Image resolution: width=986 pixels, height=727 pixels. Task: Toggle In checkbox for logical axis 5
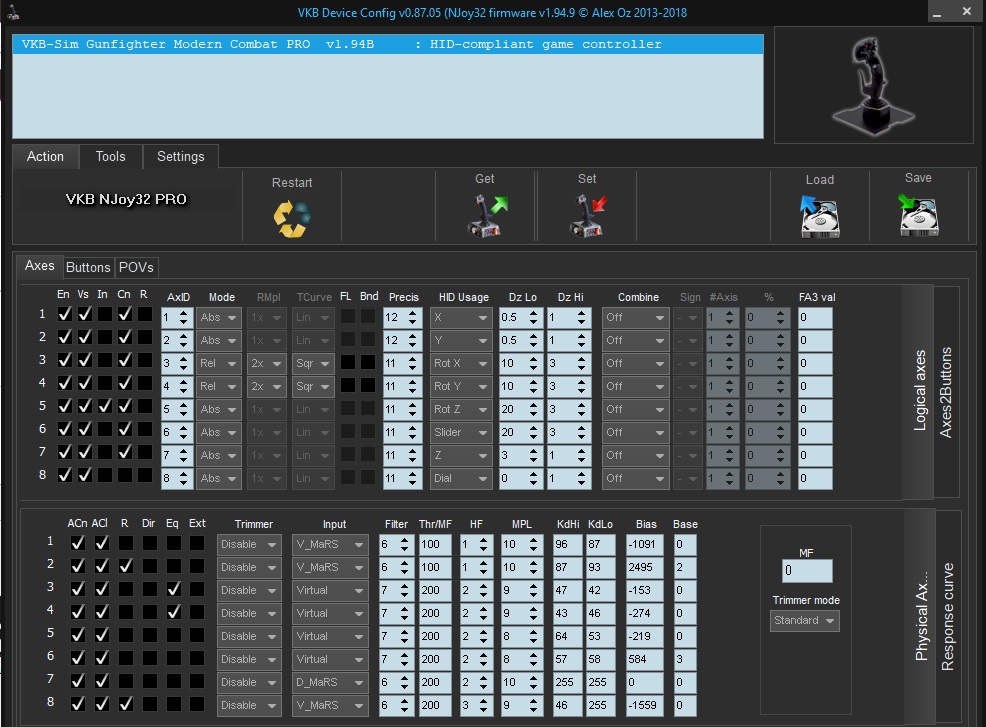tap(104, 406)
